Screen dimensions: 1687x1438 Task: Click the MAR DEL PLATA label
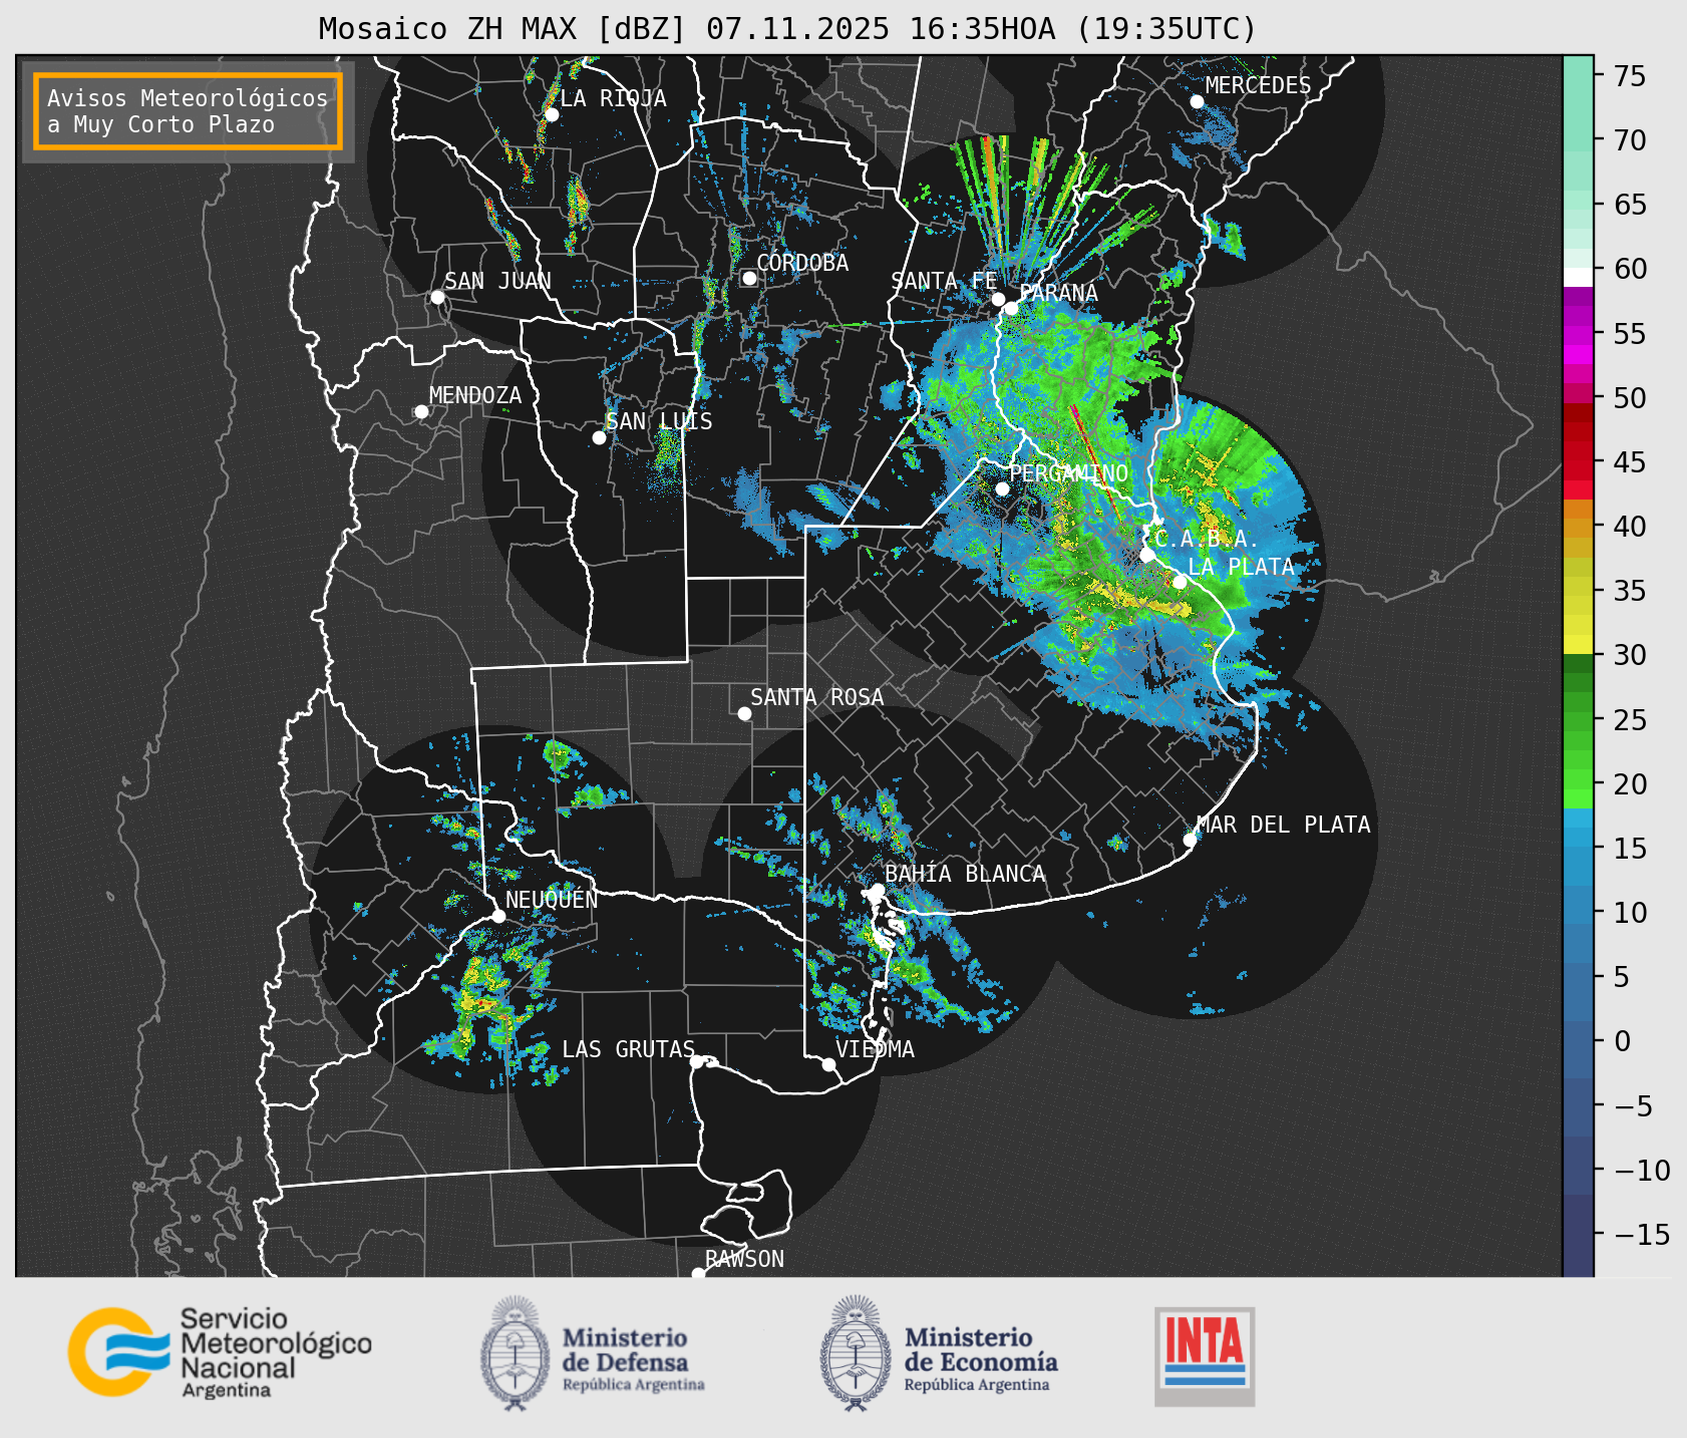pyautogui.click(x=1283, y=825)
